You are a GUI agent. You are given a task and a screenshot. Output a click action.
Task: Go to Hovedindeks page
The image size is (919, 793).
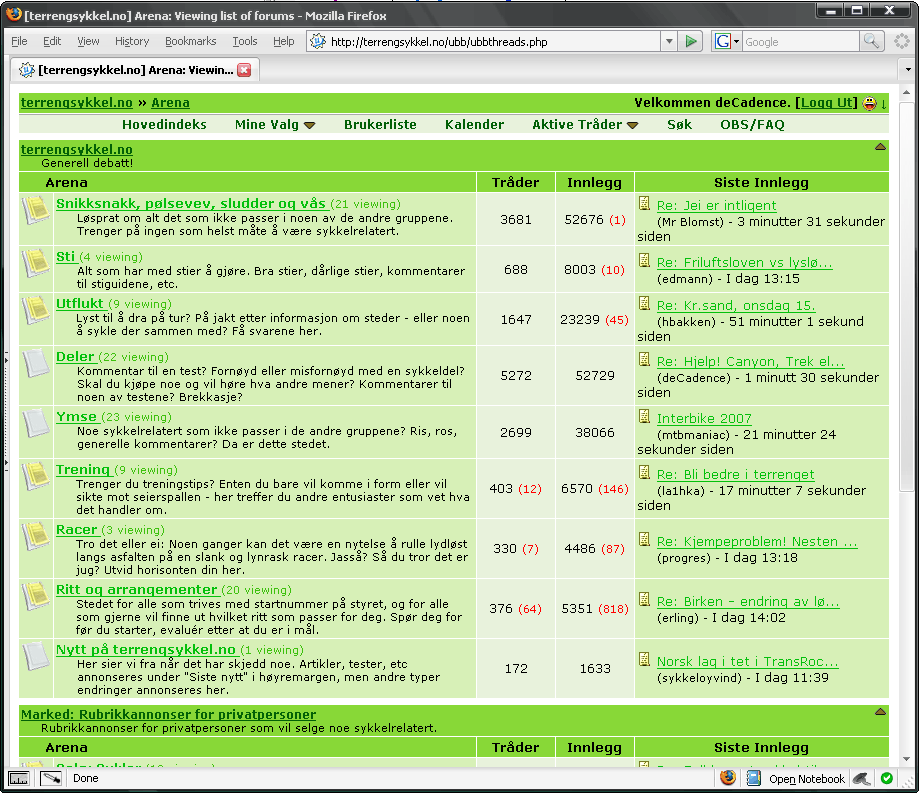pos(164,125)
